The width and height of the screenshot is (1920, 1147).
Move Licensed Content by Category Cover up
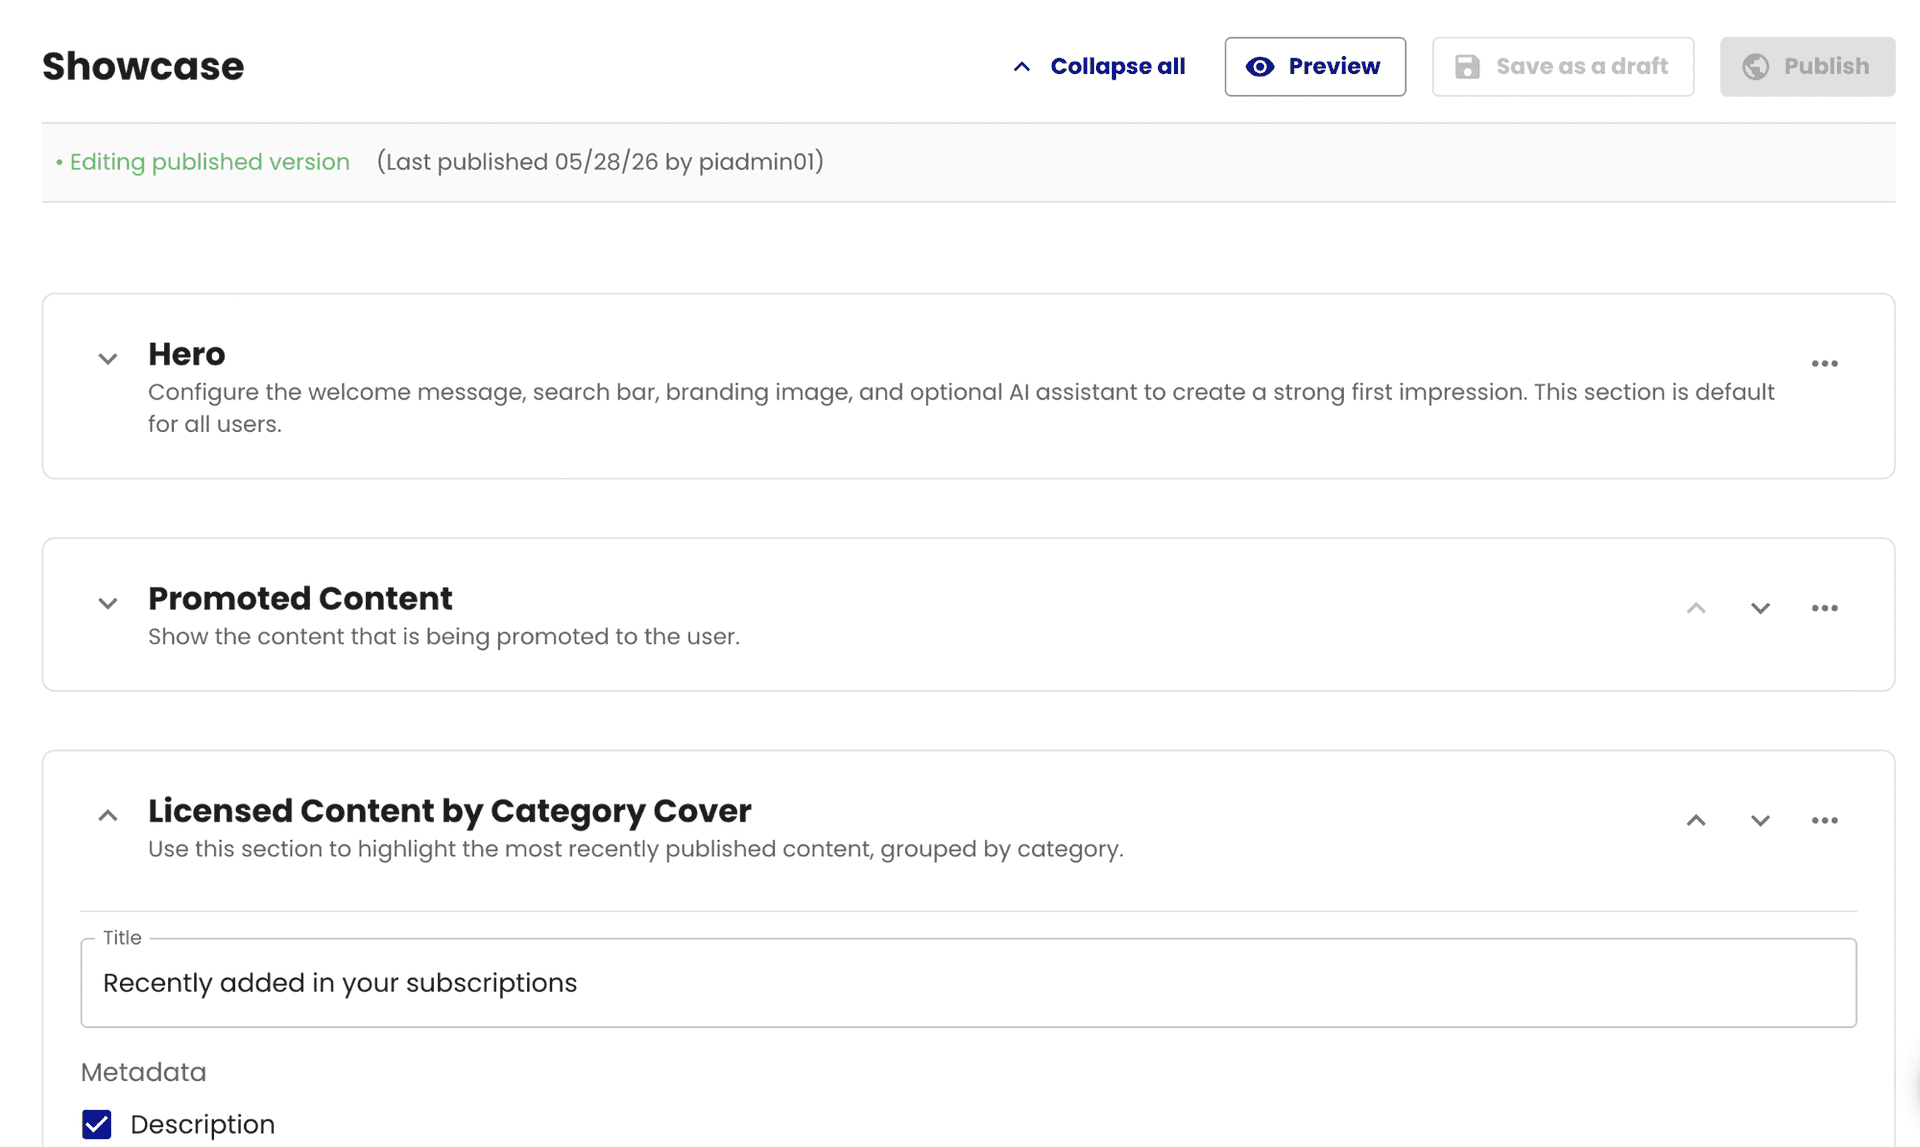(1696, 820)
